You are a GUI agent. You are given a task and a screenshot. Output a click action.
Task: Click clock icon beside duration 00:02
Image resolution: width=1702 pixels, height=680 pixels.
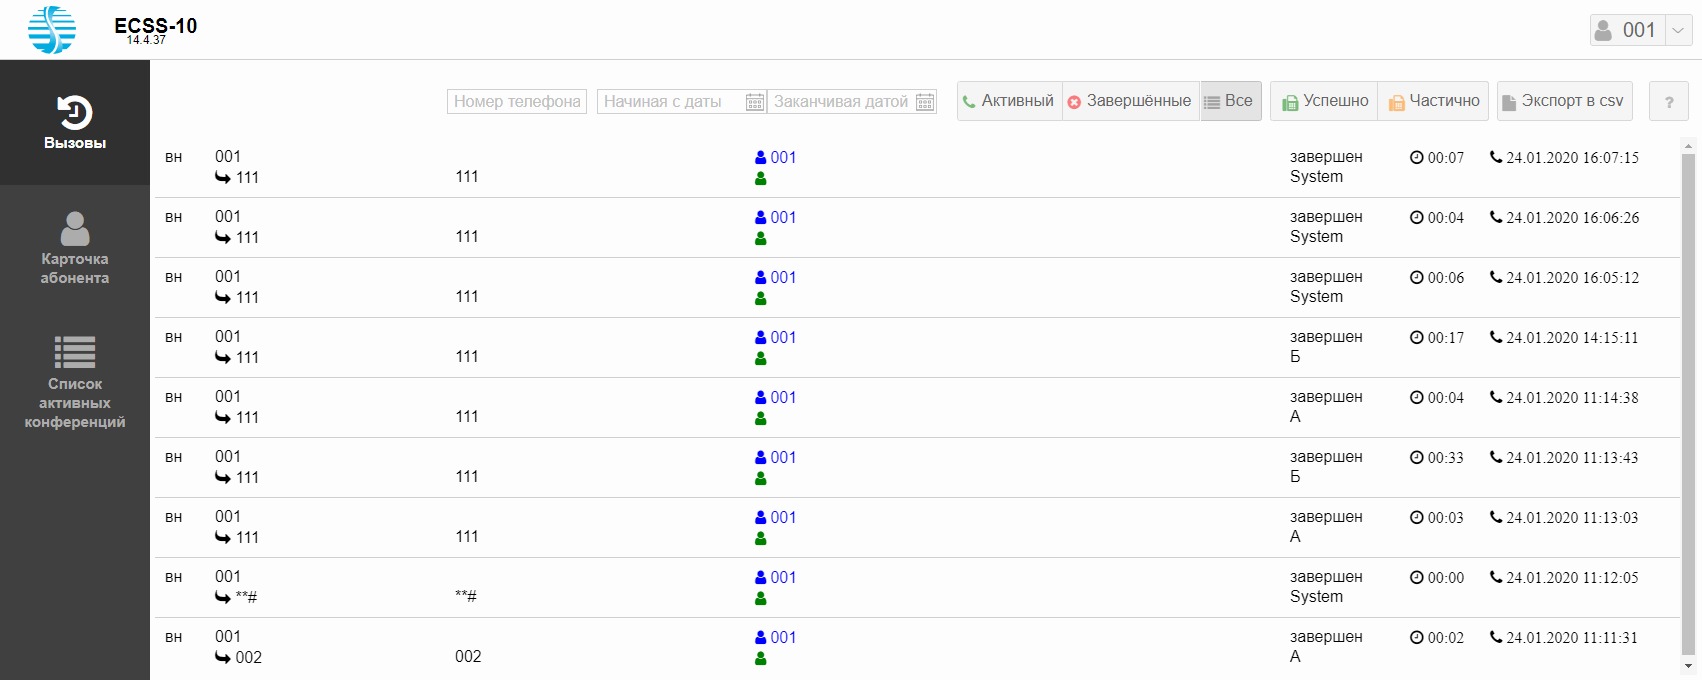tap(1416, 637)
